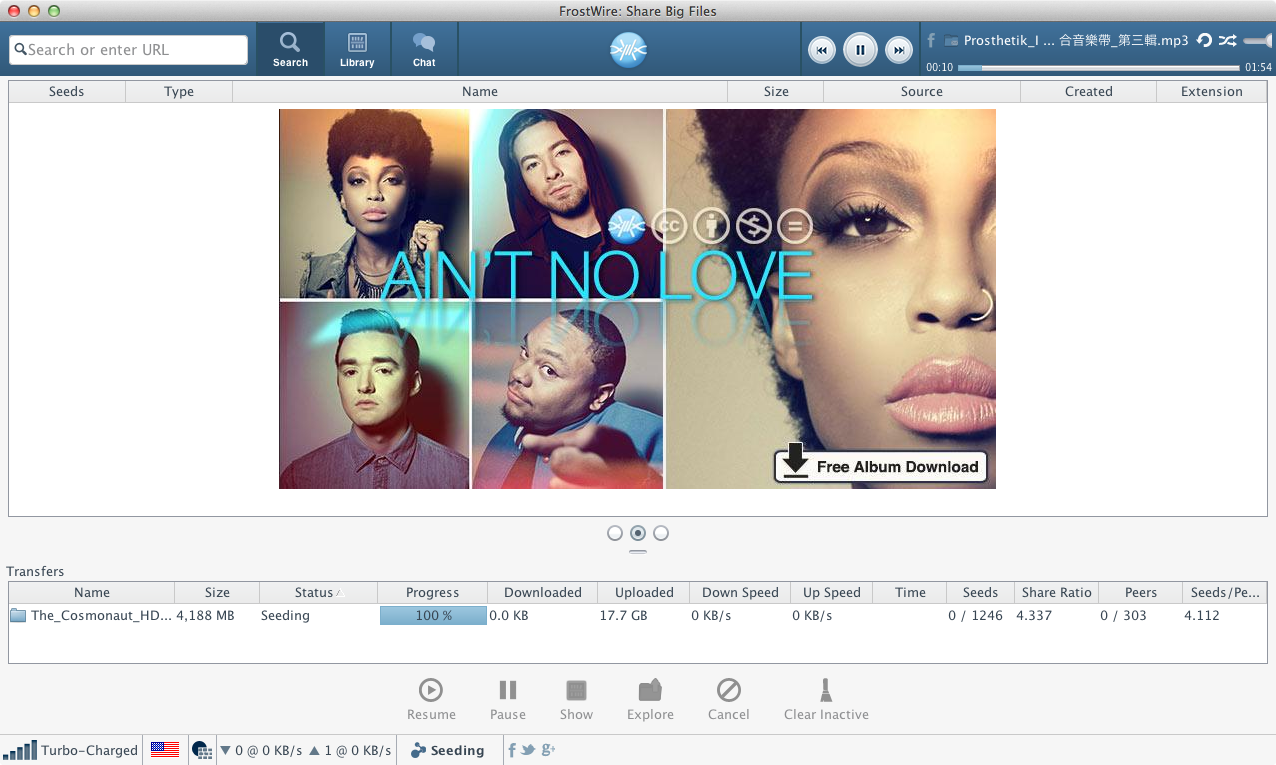This screenshot has height=765, width=1276.
Task: Go back to the previous track
Action: click(822, 50)
